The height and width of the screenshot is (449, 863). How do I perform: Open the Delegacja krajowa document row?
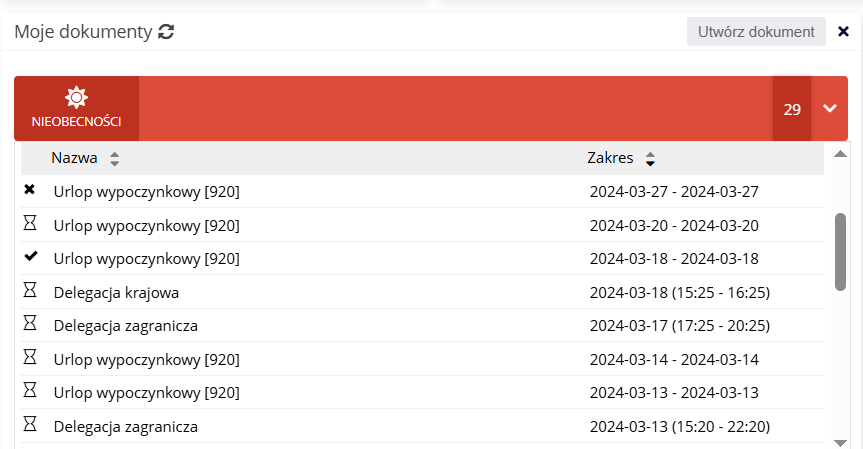tap(422, 292)
